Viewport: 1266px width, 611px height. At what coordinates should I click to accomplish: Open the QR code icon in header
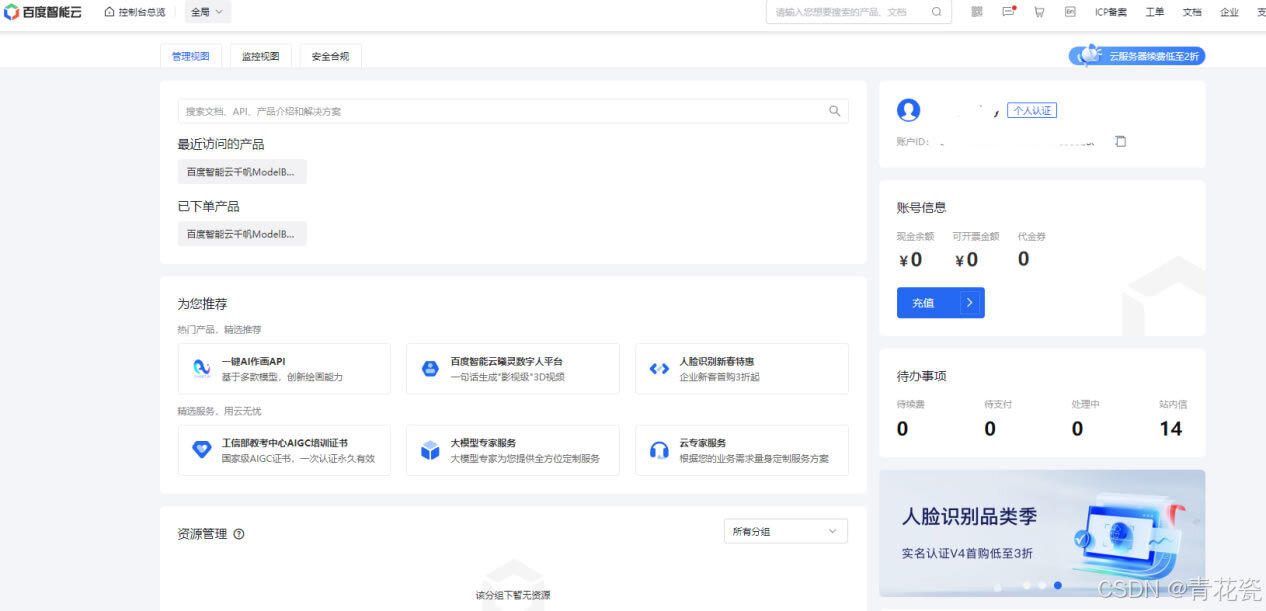[x=977, y=12]
